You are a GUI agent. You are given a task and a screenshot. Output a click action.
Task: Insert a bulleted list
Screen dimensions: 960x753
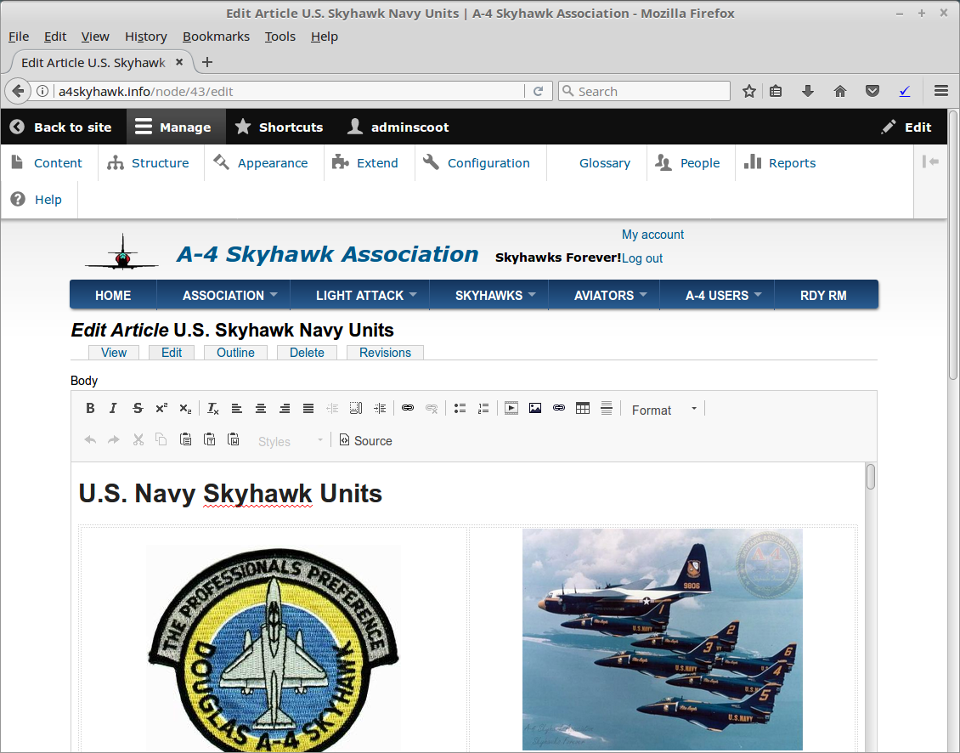(460, 408)
